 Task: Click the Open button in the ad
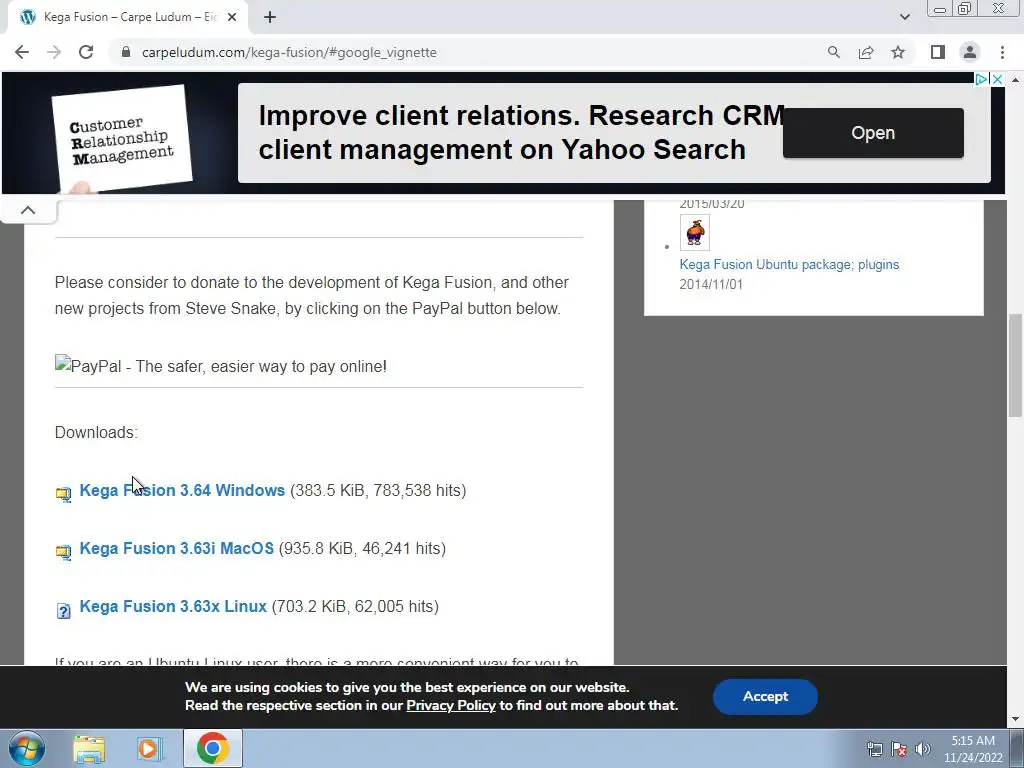[873, 133]
